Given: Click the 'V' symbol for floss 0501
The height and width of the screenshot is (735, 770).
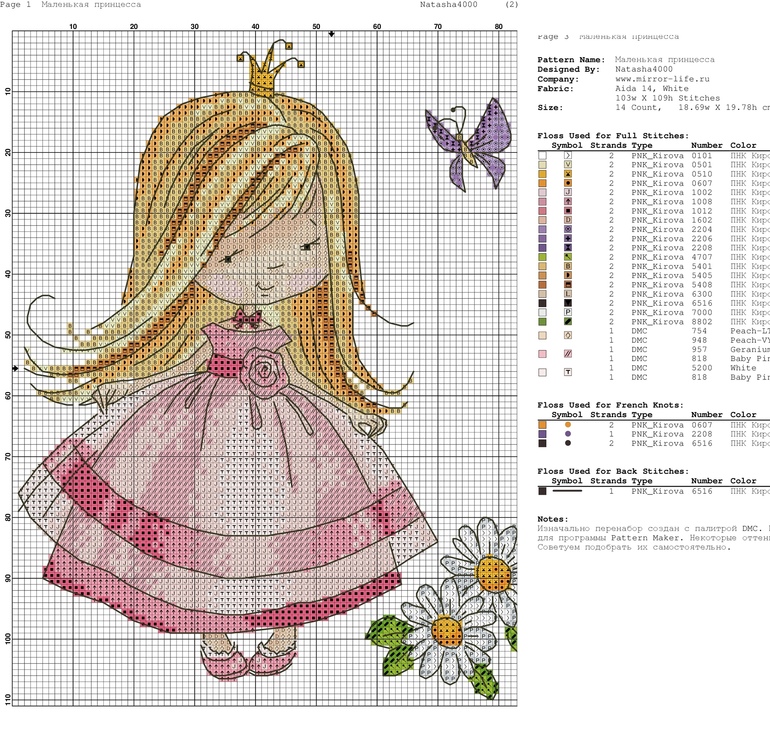Looking at the screenshot, I should [568, 165].
